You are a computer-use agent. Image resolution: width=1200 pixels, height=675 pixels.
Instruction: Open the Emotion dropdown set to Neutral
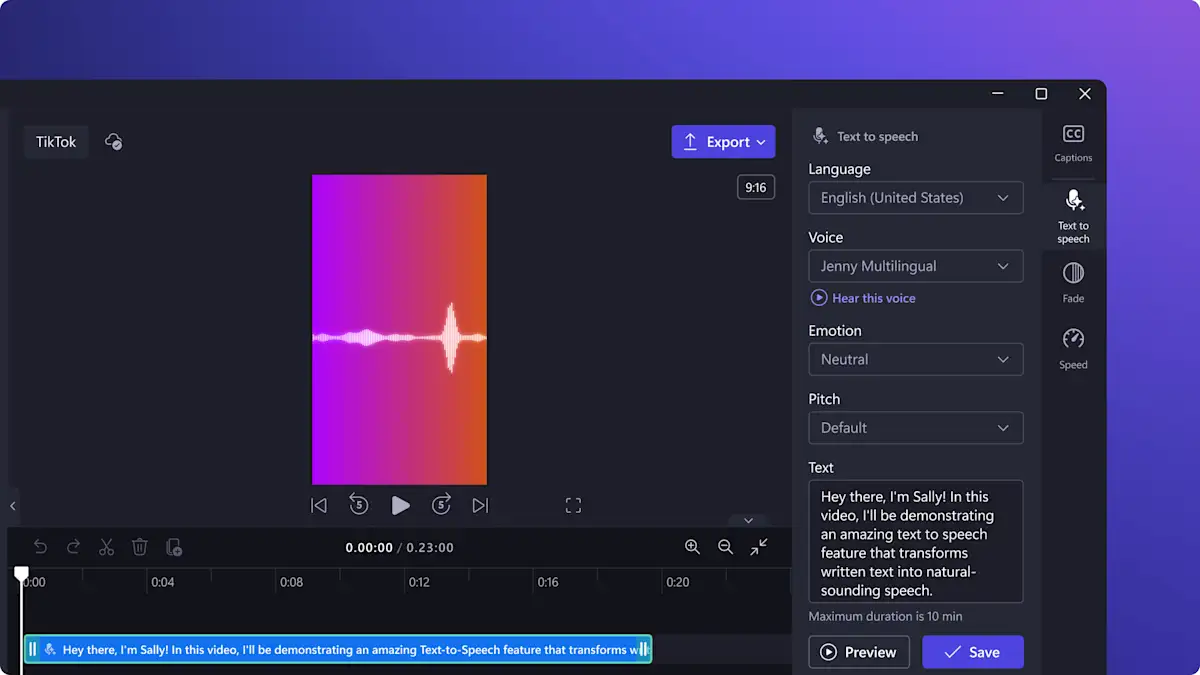tap(915, 359)
